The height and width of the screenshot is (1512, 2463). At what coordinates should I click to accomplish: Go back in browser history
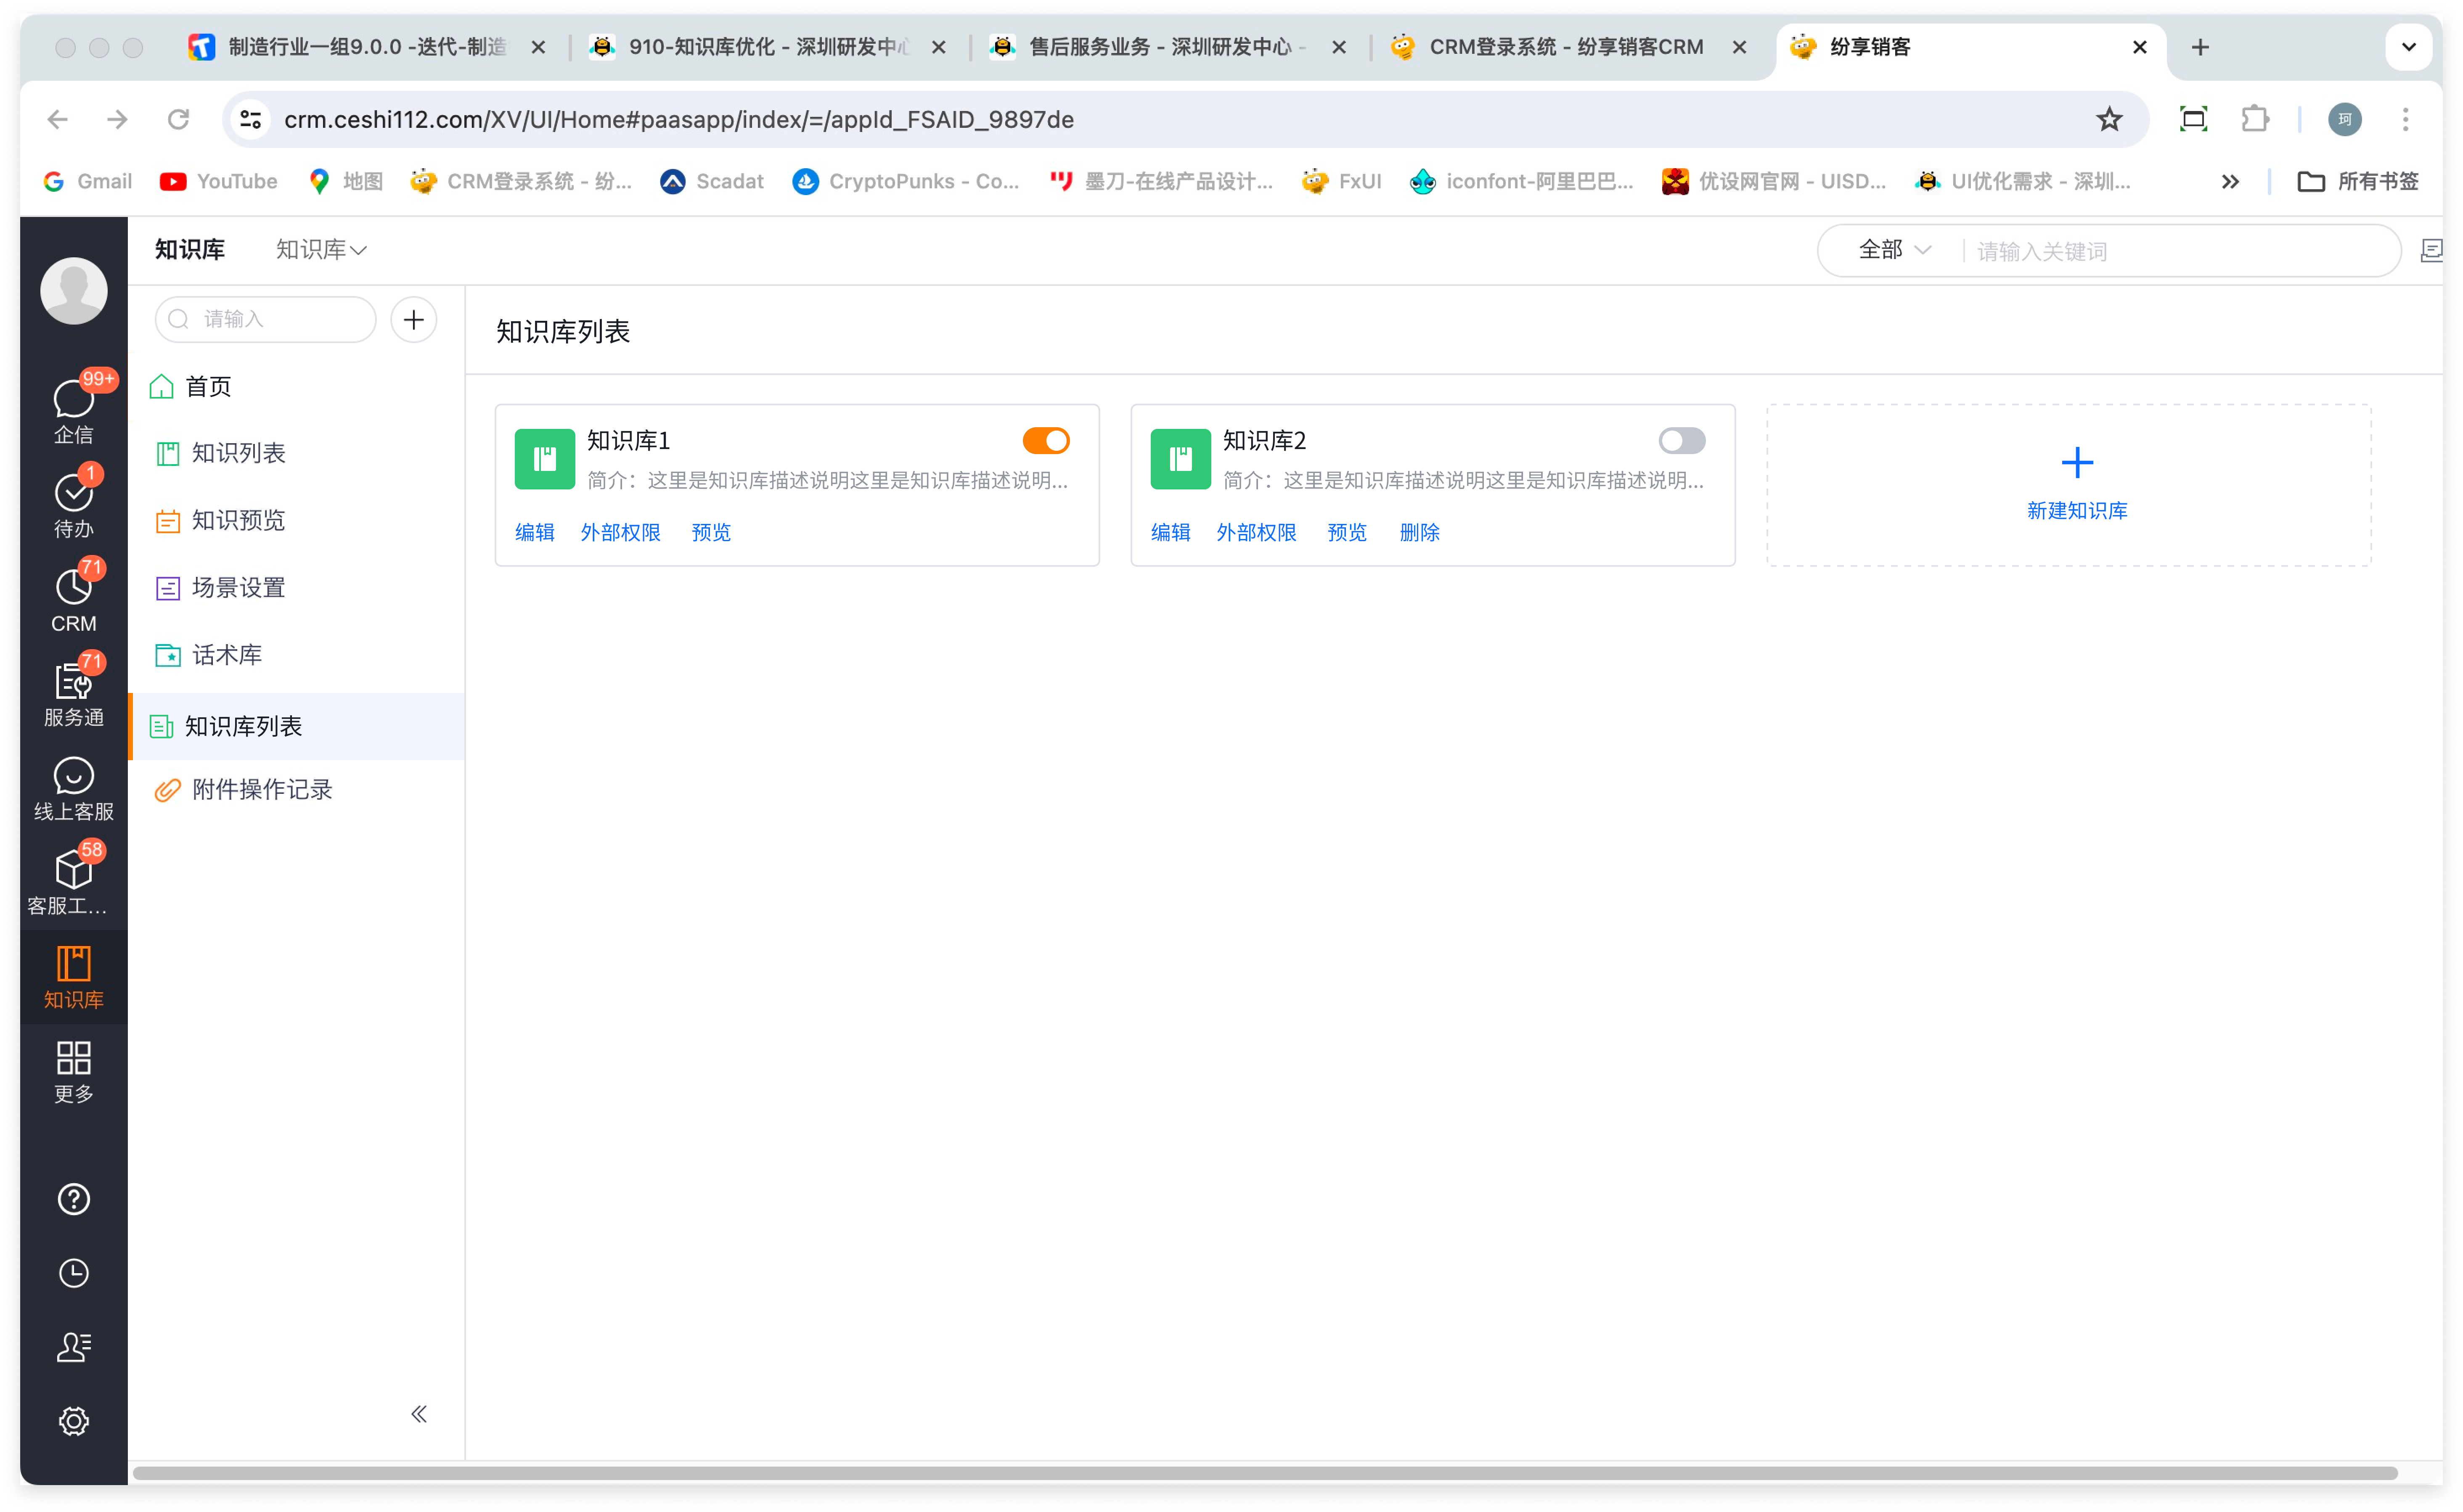coord(58,119)
